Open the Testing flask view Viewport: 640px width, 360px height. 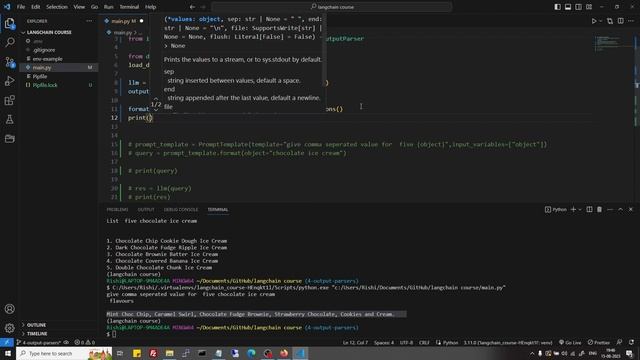9,119
